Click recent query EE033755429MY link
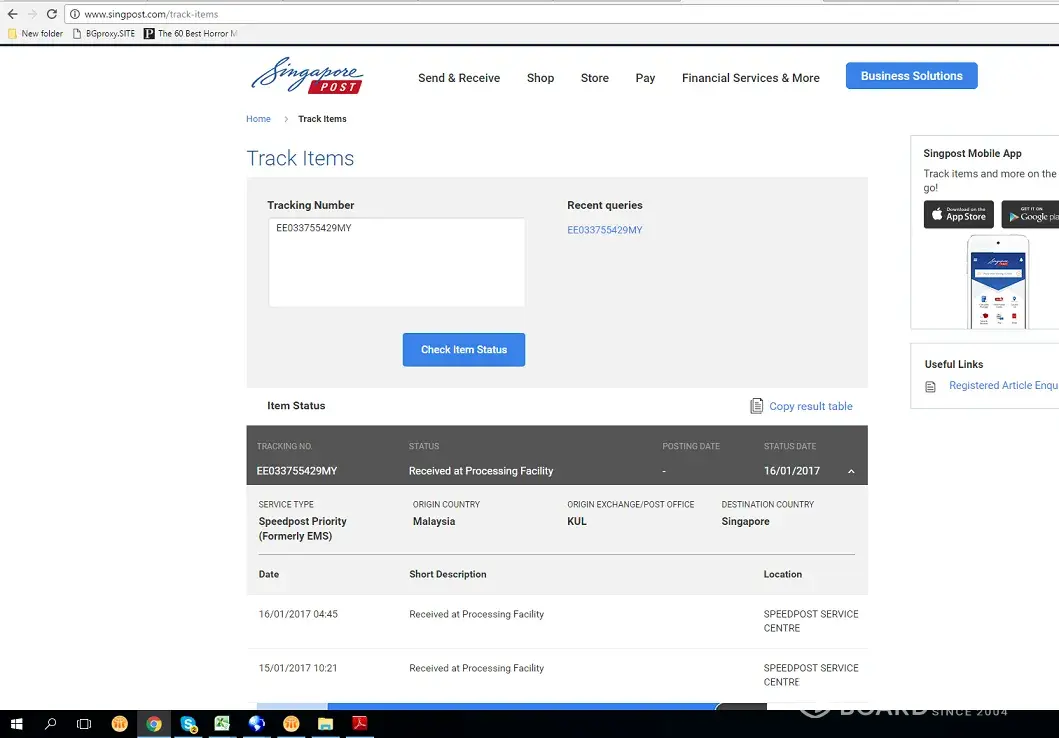1059x738 pixels. pyautogui.click(x=605, y=230)
